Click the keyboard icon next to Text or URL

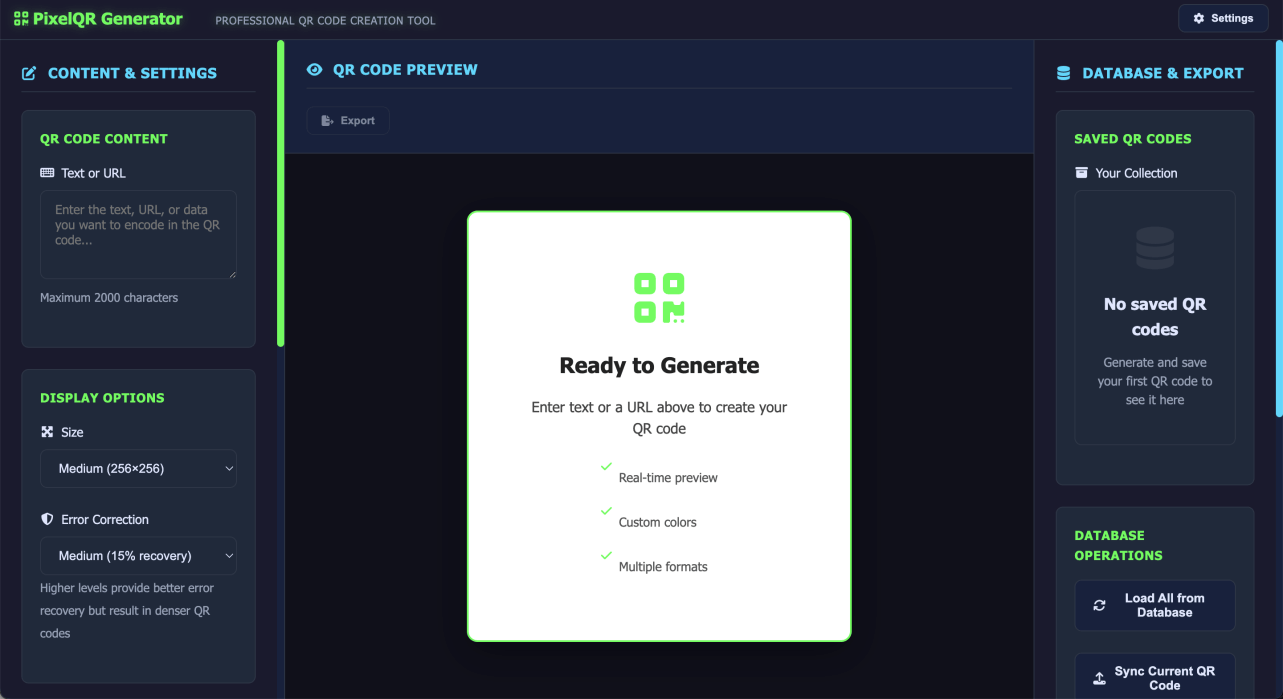(x=47, y=173)
